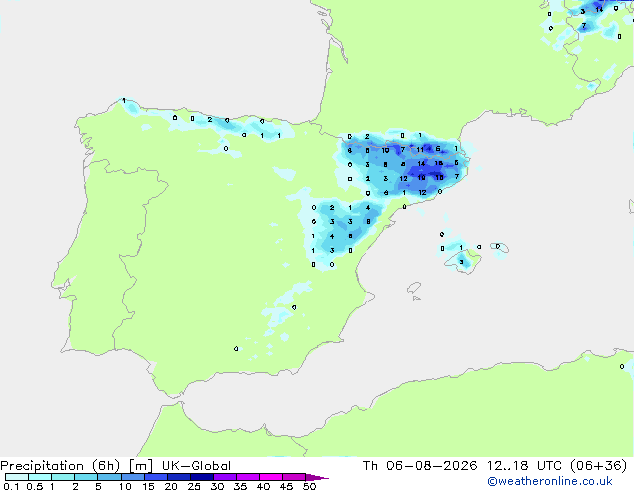Click the 'Precipitation (6h)' title text
Viewport: 634px width, 490px height.
60,466
